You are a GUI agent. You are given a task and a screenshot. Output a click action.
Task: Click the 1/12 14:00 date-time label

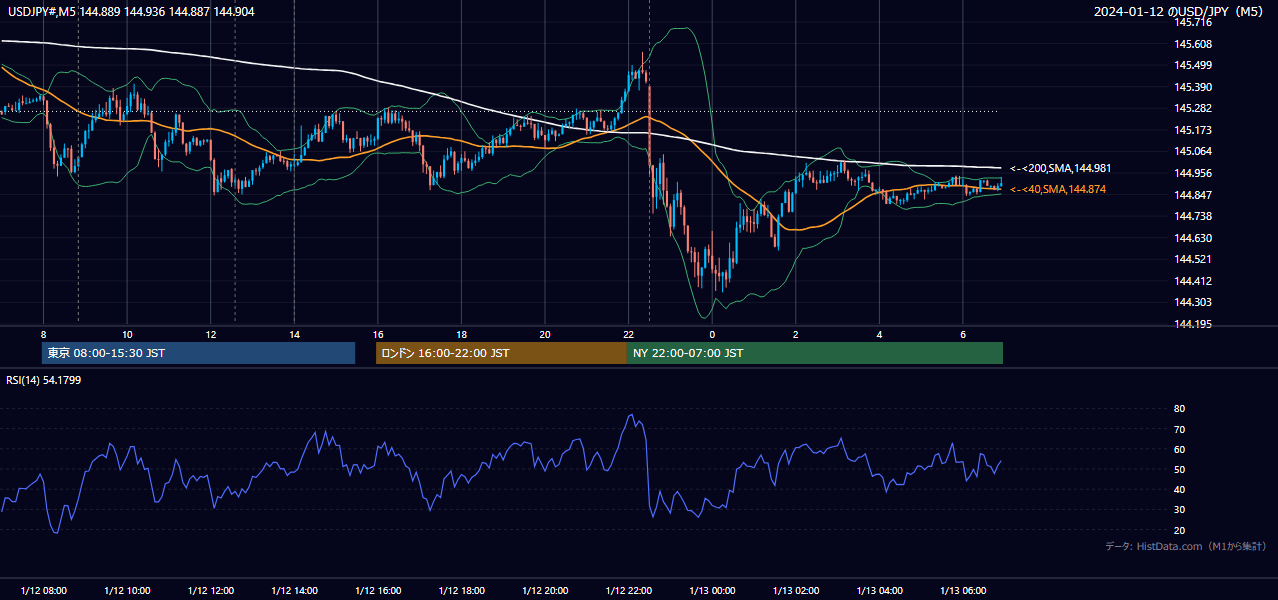pyautogui.click(x=294, y=591)
